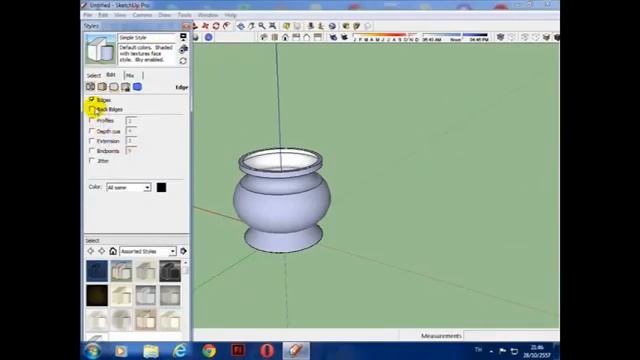The width and height of the screenshot is (640, 360).
Task: Click the shadow time of day slider
Action: point(455,37)
